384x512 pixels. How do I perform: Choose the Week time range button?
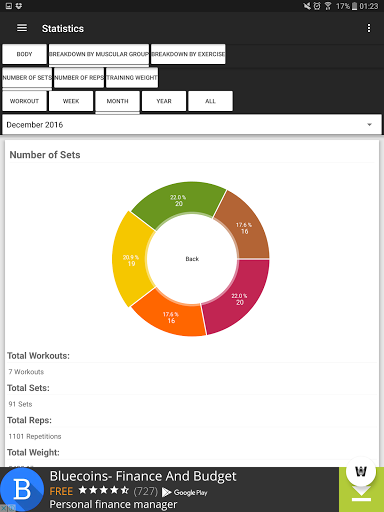point(71,101)
